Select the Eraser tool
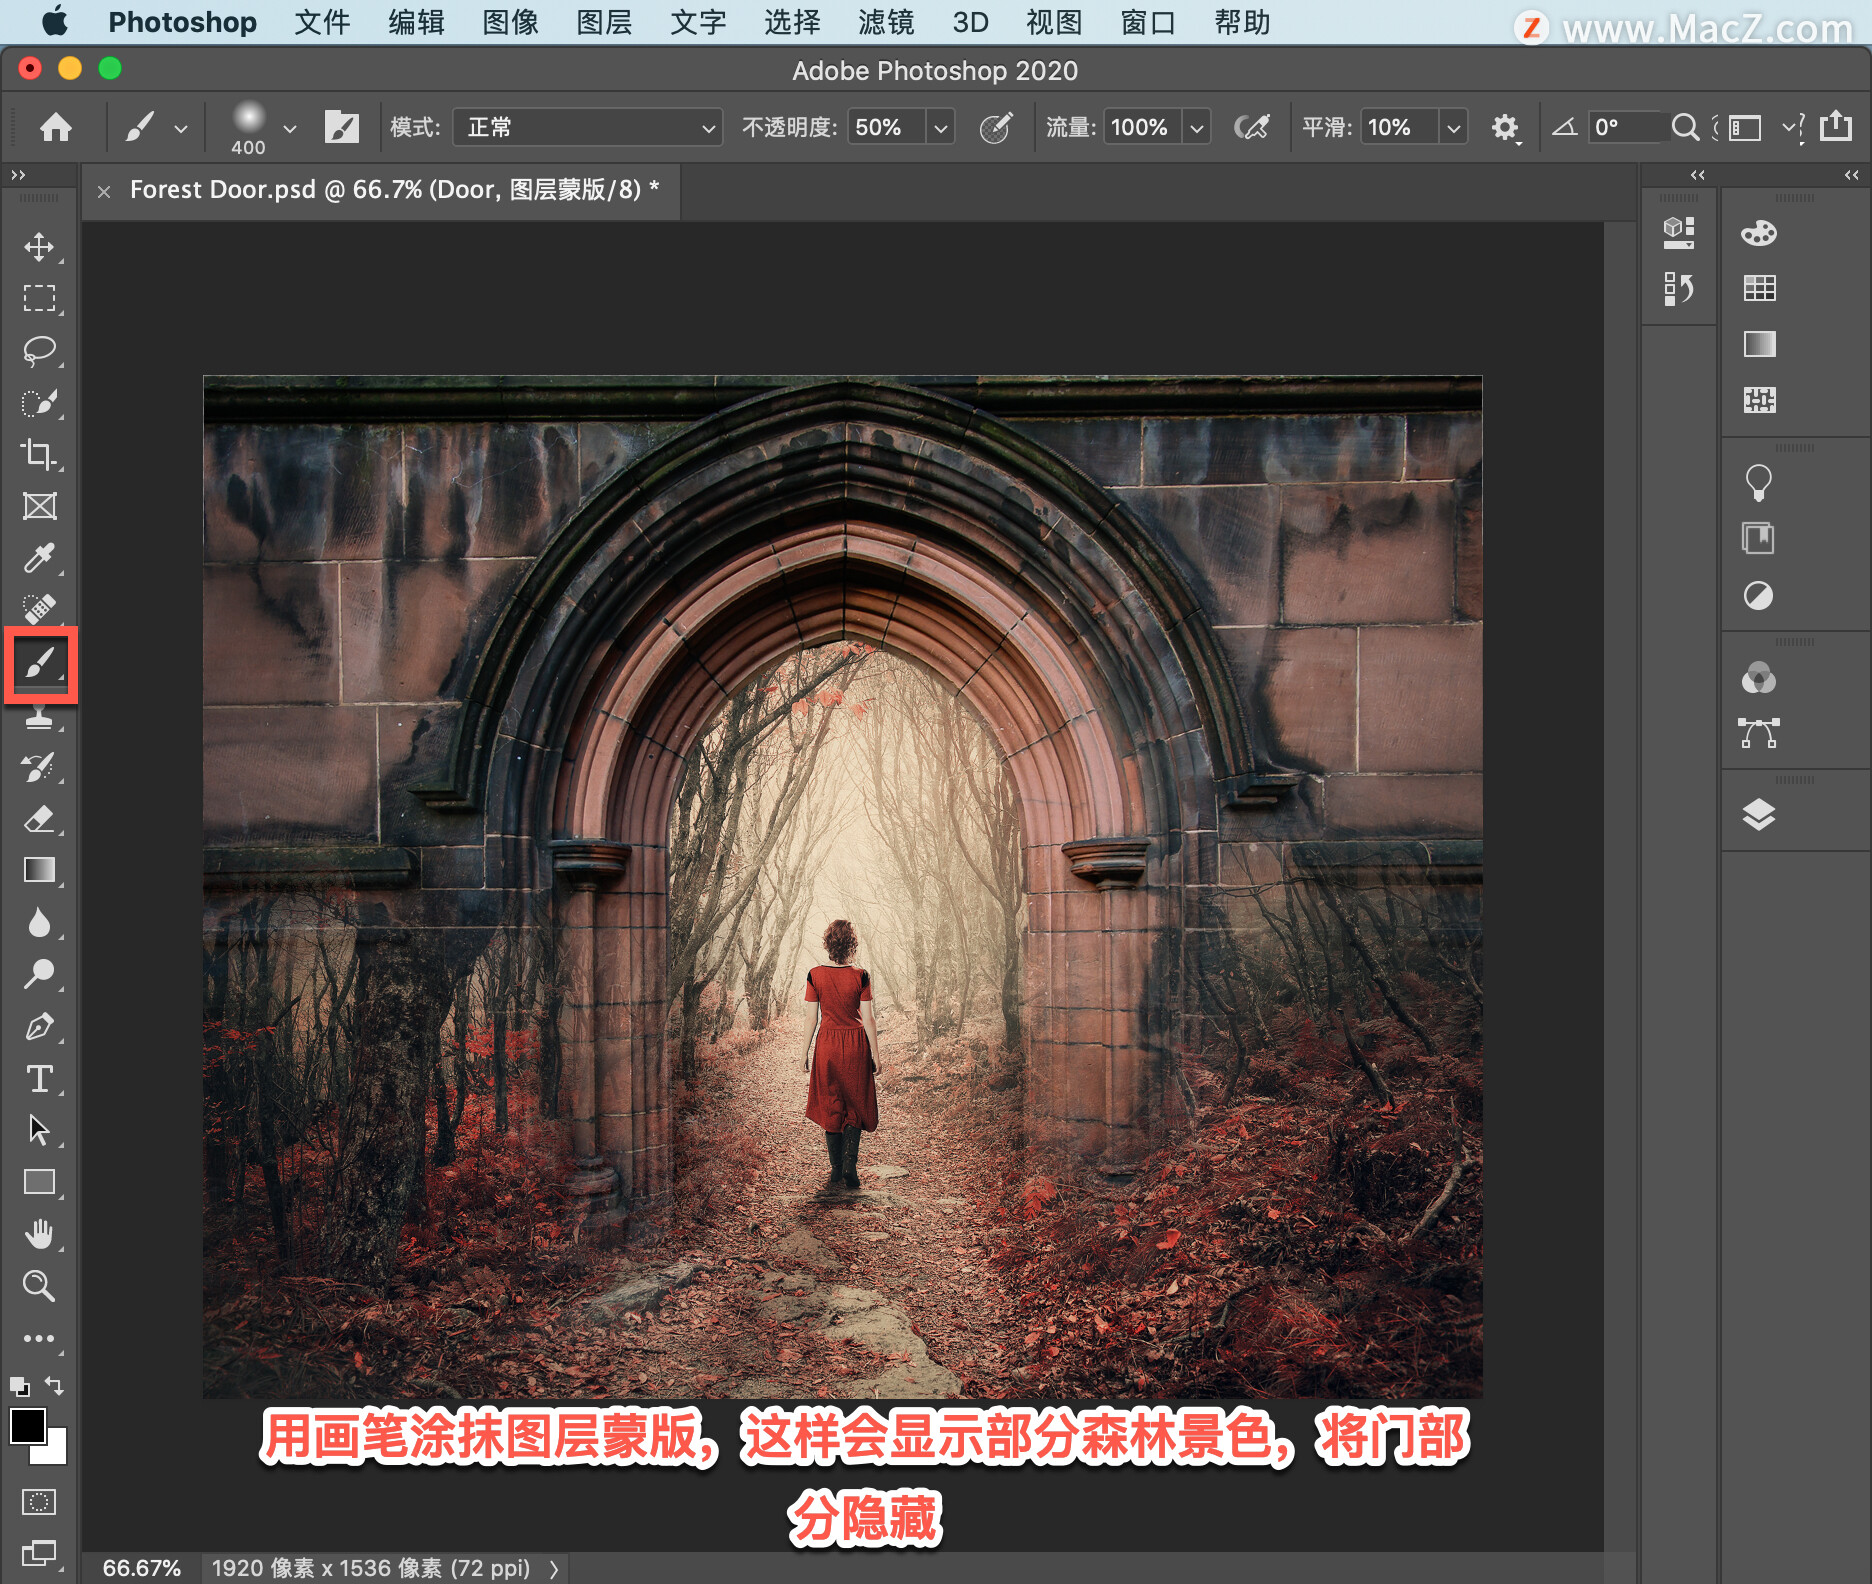Screen dimensions: 1872x1584 pos(39,819)
